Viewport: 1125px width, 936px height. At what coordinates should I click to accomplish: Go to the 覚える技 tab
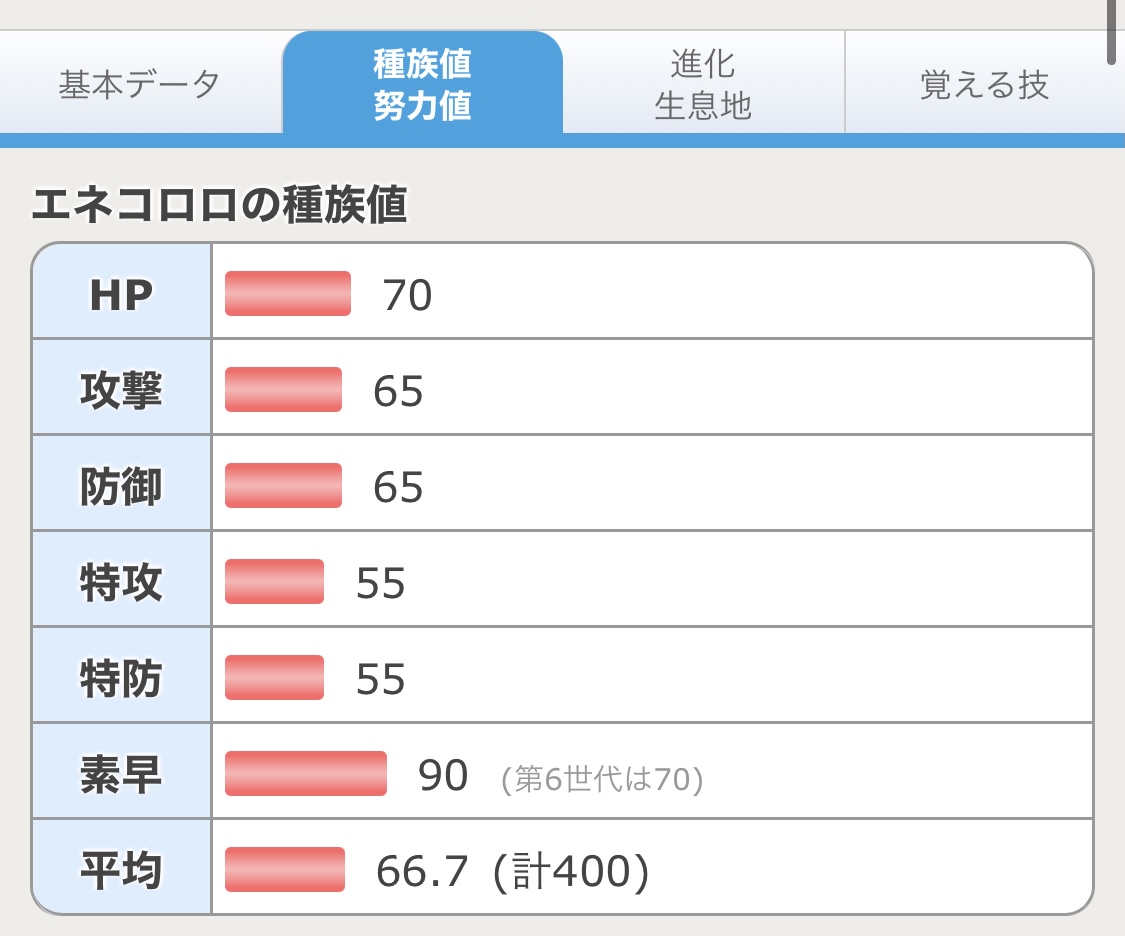pyautogui.click(x=984, y=84)
